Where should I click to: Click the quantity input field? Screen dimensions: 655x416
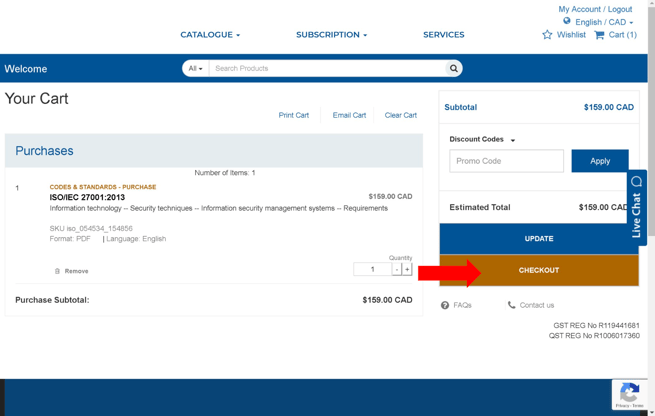[x=373, y=269]
